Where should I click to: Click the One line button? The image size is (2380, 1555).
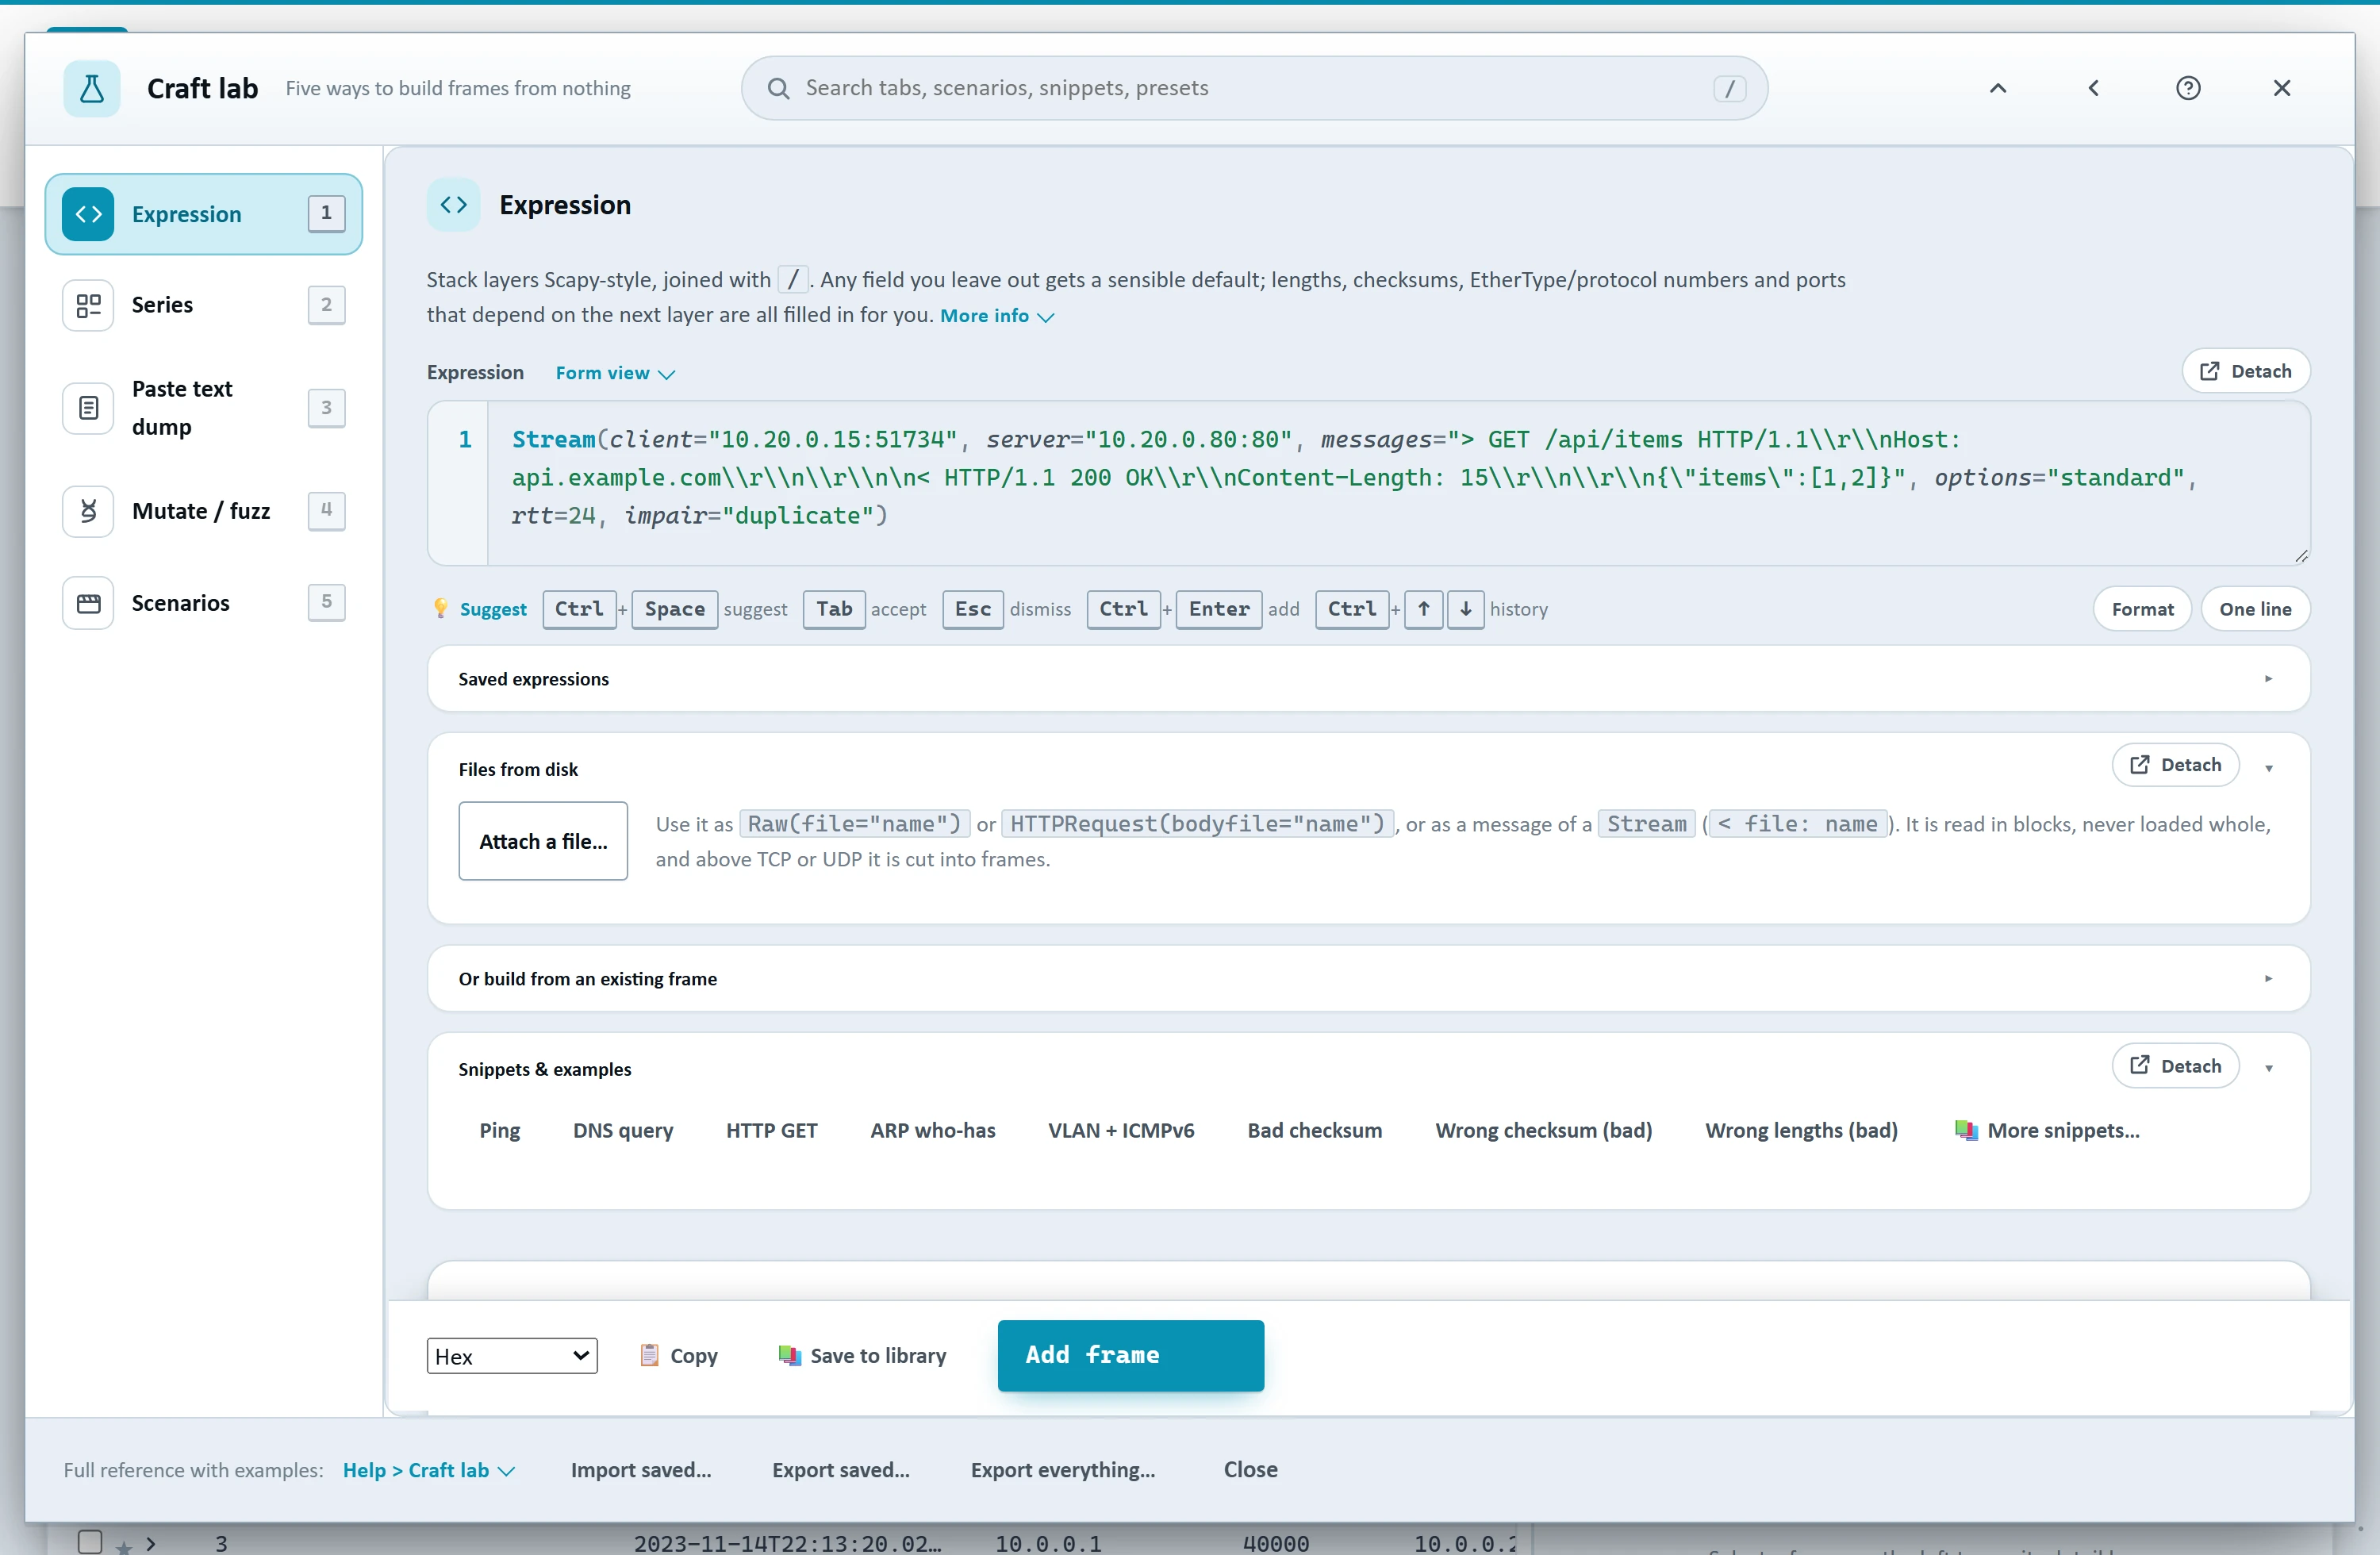pos(2255,609)
